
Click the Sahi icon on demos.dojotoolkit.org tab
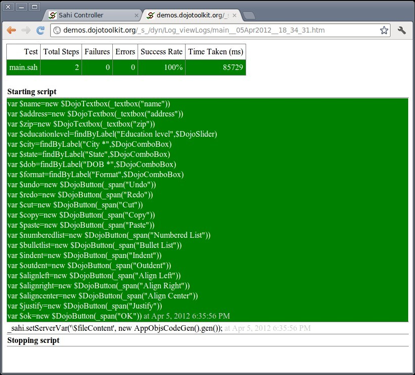click(150, 15)
